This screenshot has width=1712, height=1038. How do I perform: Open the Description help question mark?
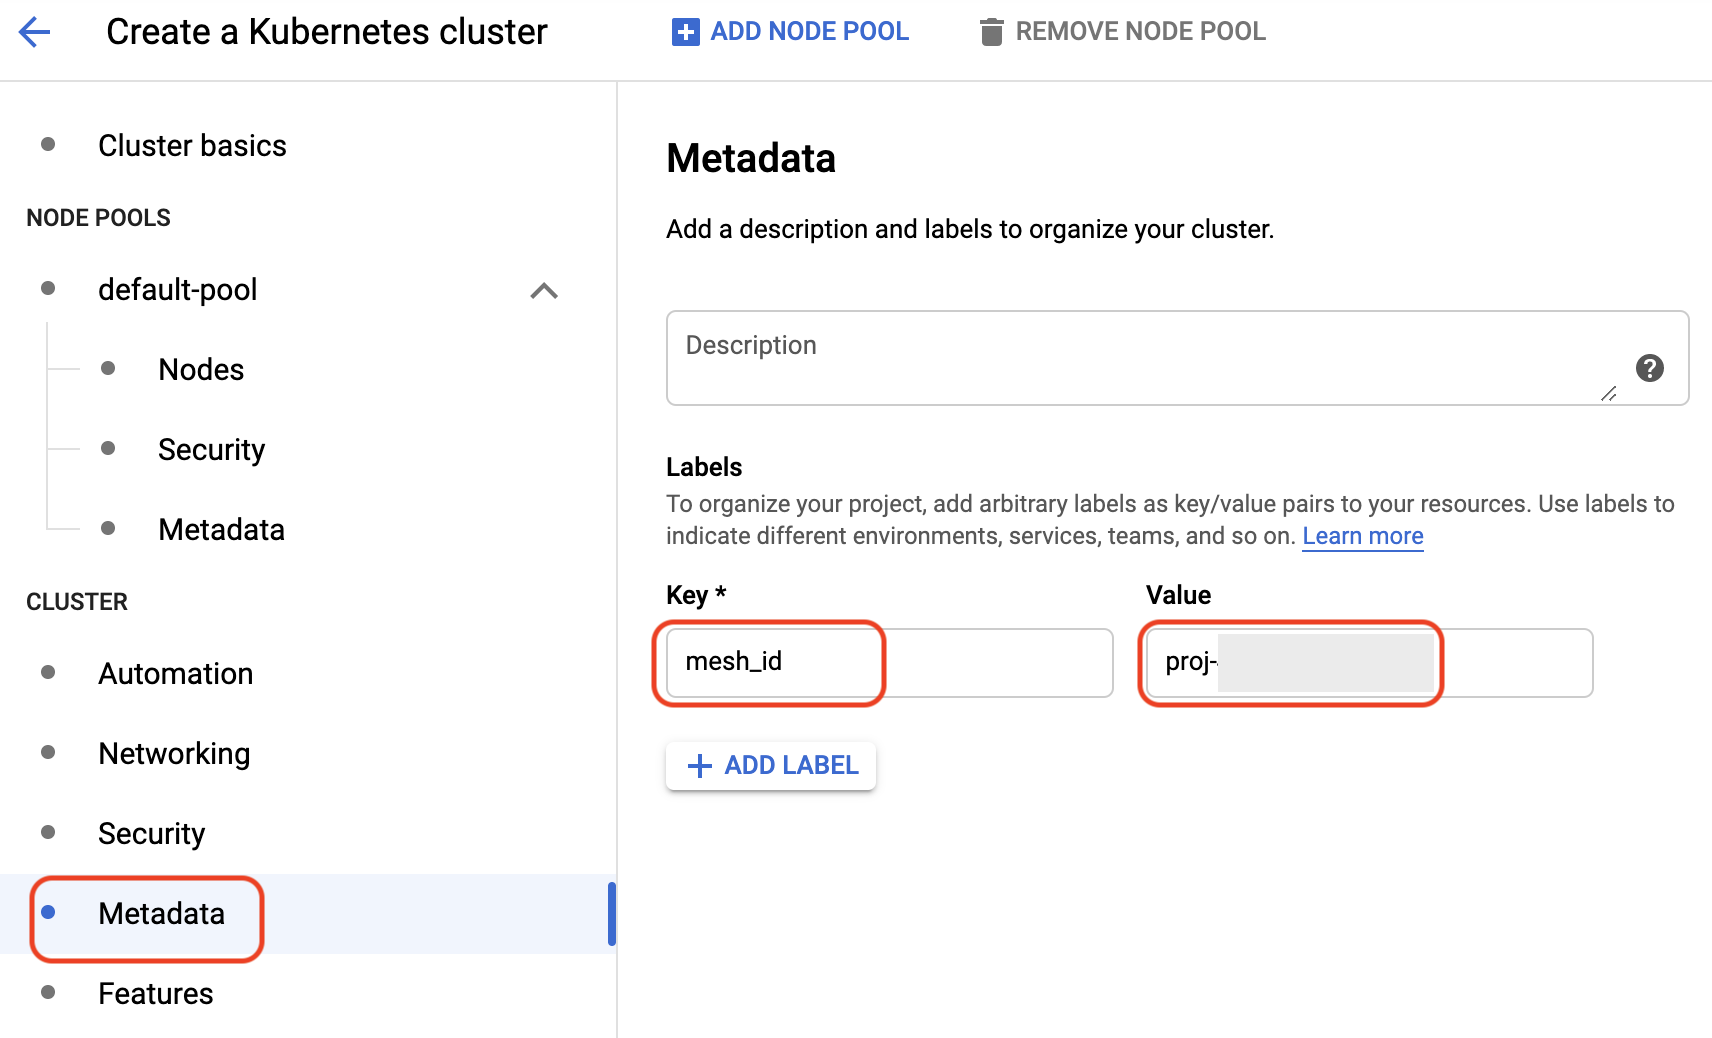coord(1649,368)
